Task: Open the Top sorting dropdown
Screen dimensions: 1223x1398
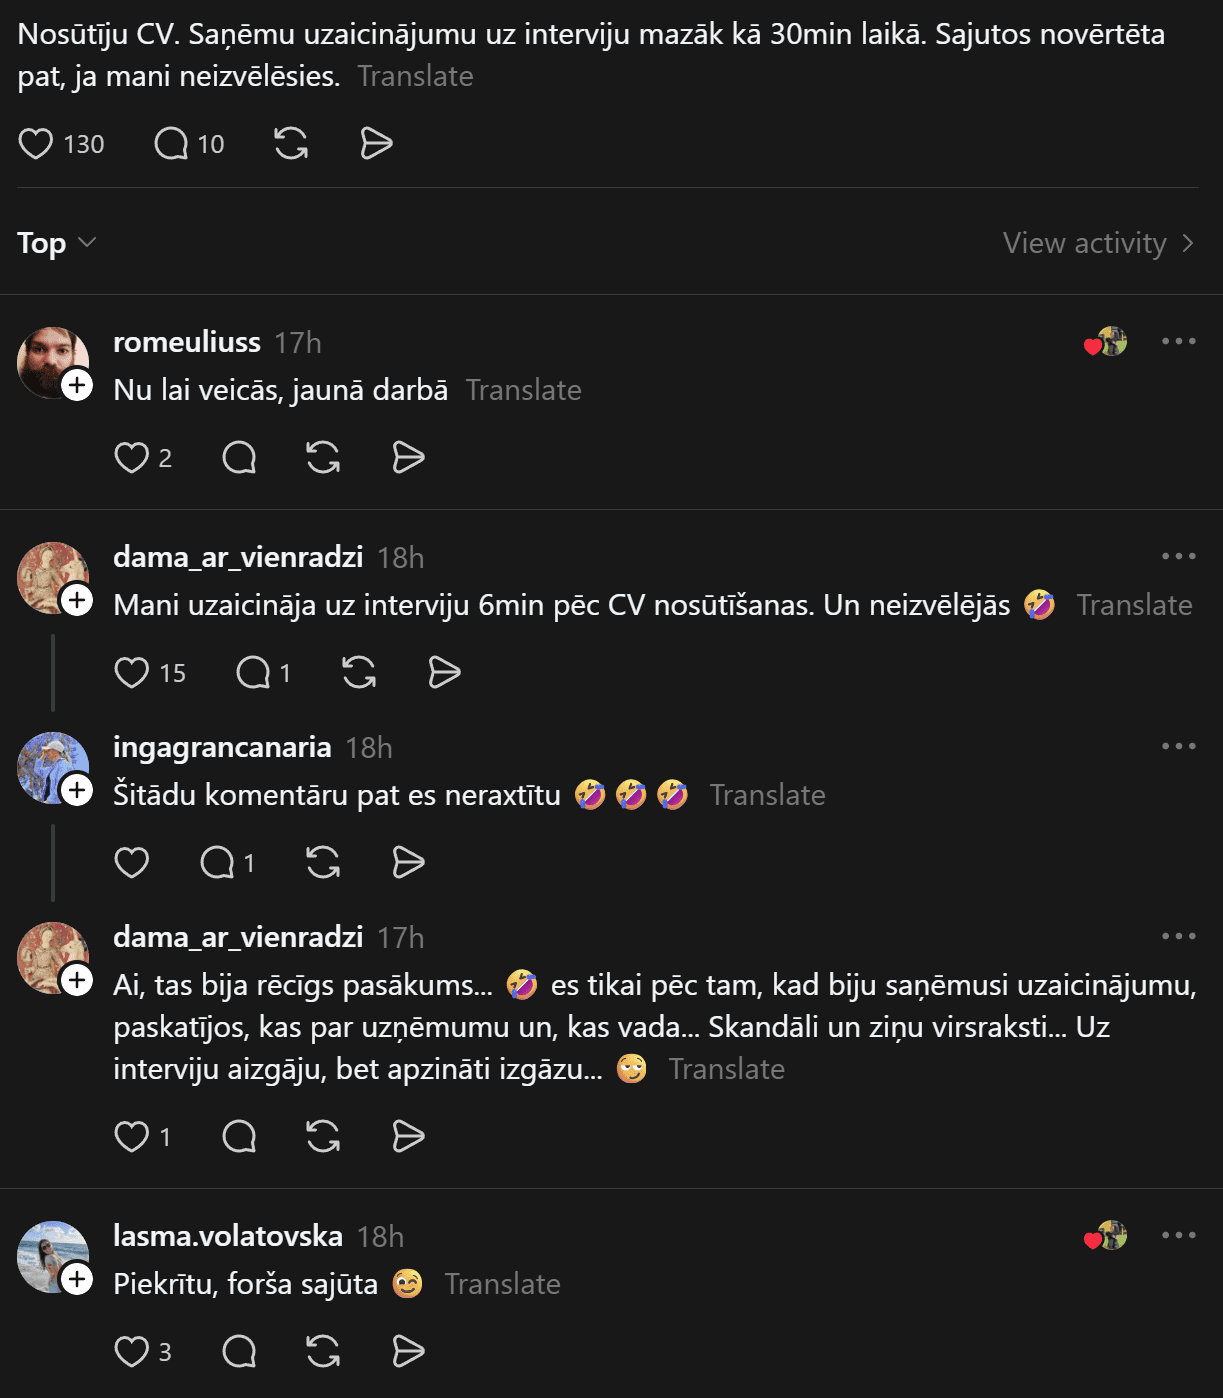Action: pos(57,243)
